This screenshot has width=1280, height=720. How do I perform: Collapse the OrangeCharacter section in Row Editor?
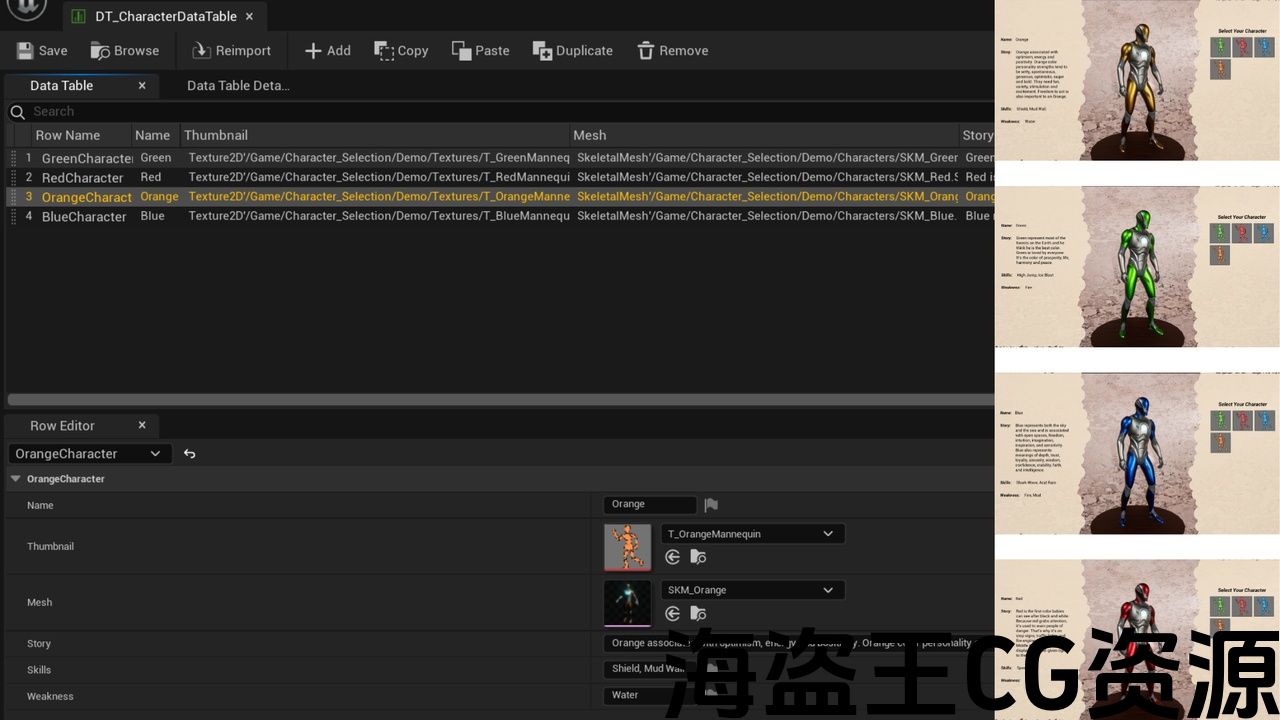[15, 479]
